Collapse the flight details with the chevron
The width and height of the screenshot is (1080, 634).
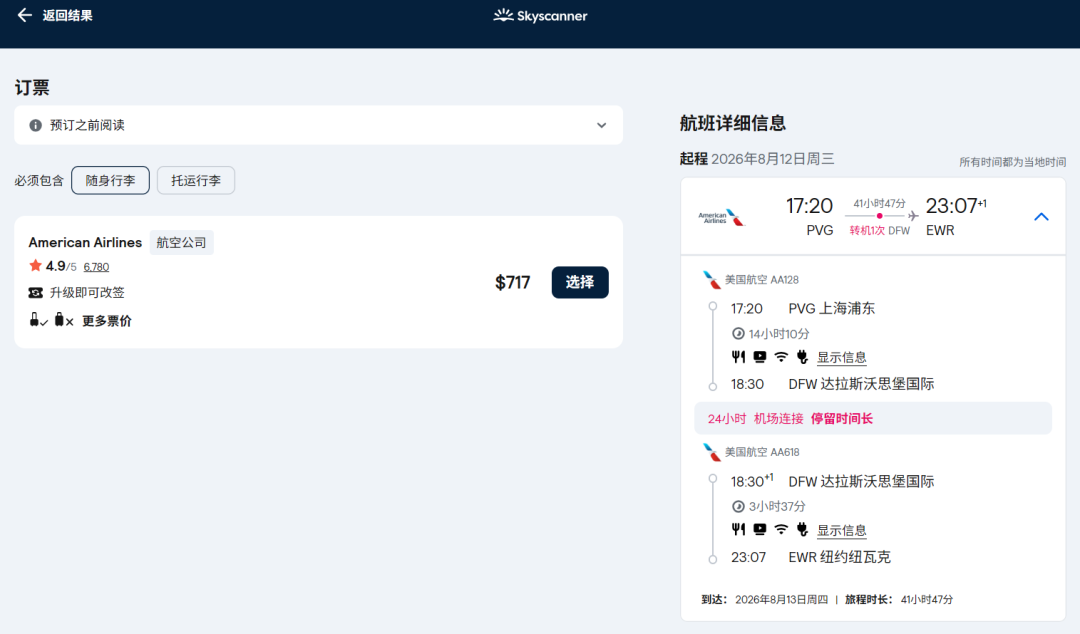(x=1041, y=217)
